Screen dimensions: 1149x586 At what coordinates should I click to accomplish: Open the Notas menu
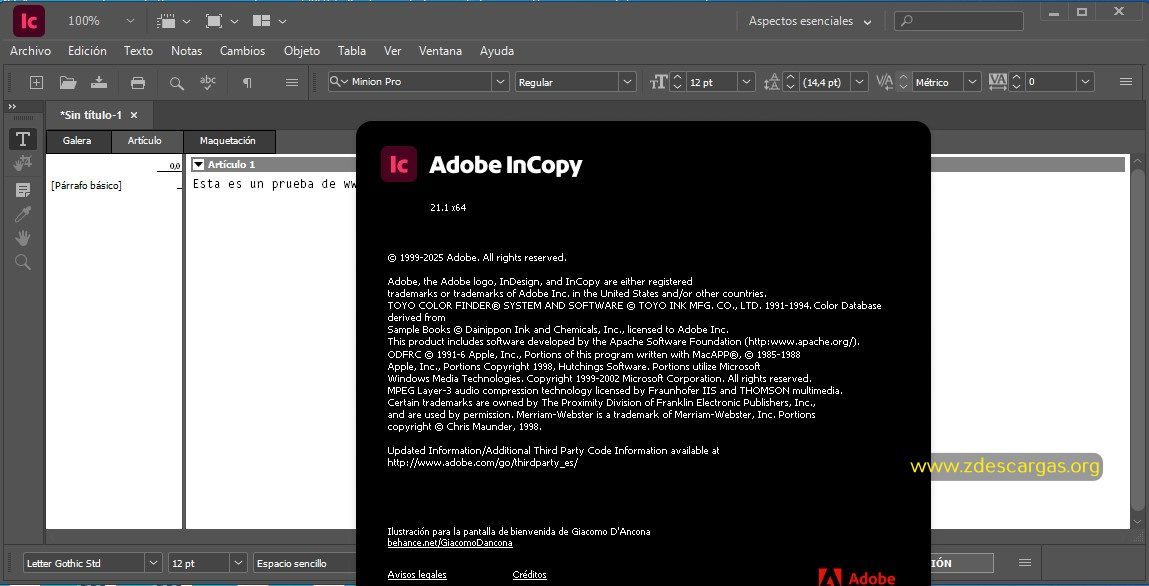click(x=186, y=51)
